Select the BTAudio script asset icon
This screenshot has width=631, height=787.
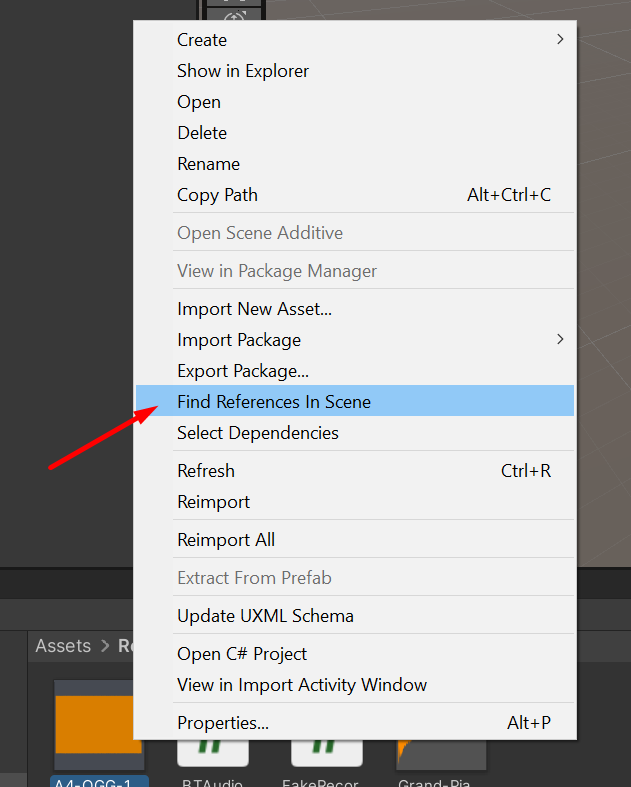[213, 752]
